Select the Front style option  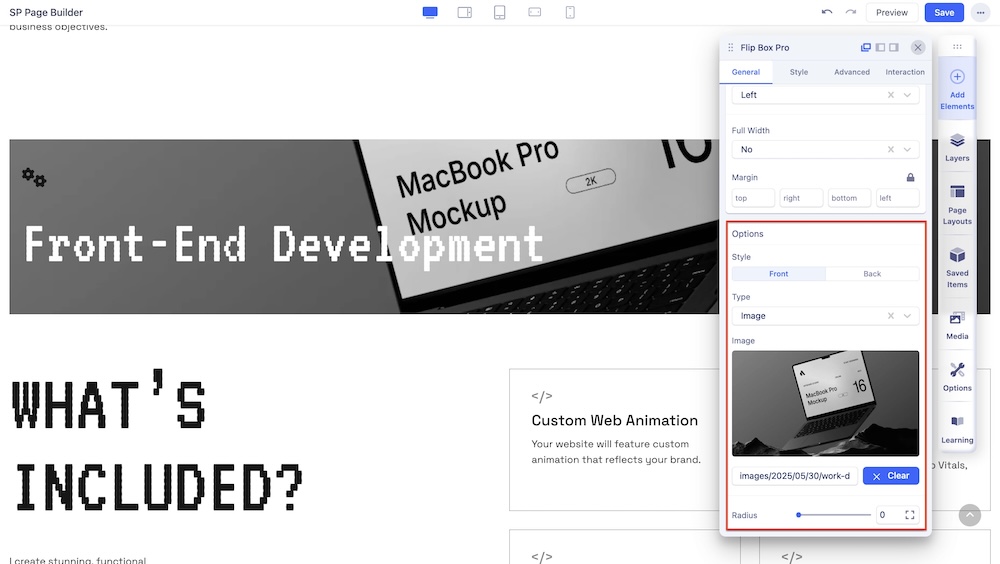[x=779, y=274]
